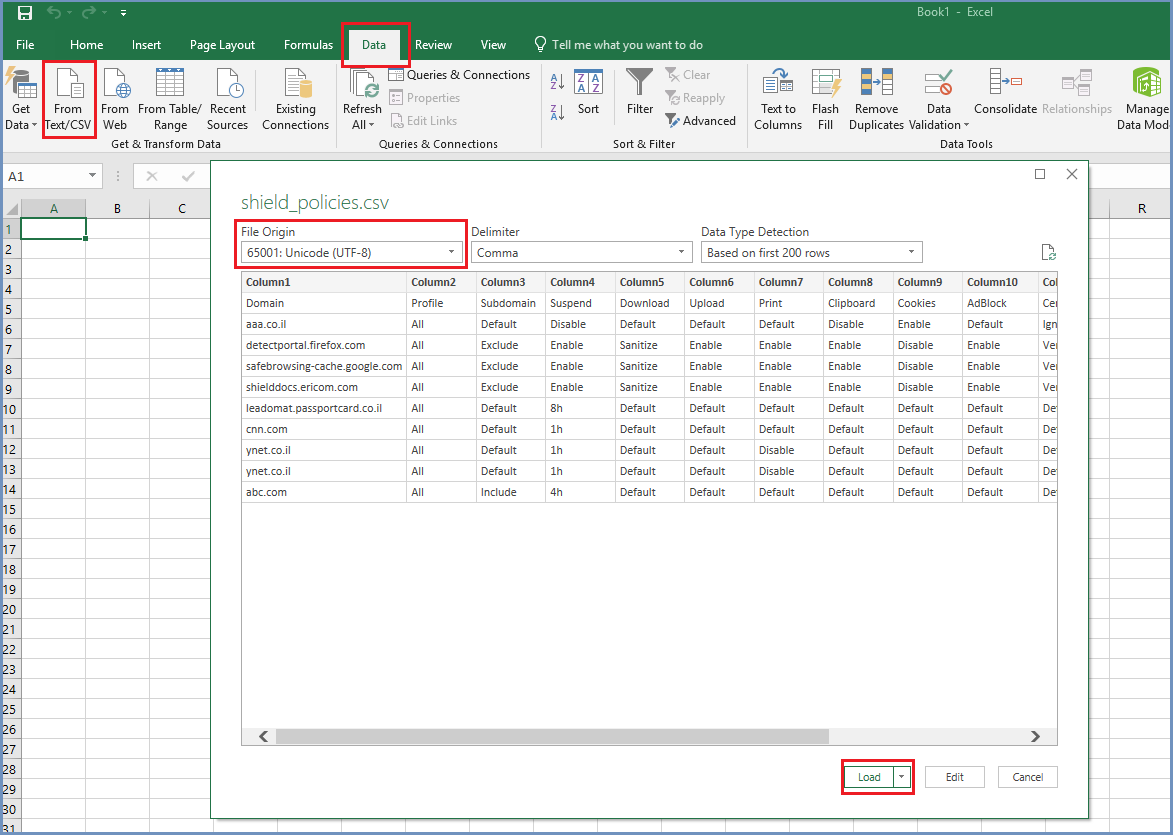Switch to the Home tab
This screenshot has width=1173, height=835.
[87, 45]
